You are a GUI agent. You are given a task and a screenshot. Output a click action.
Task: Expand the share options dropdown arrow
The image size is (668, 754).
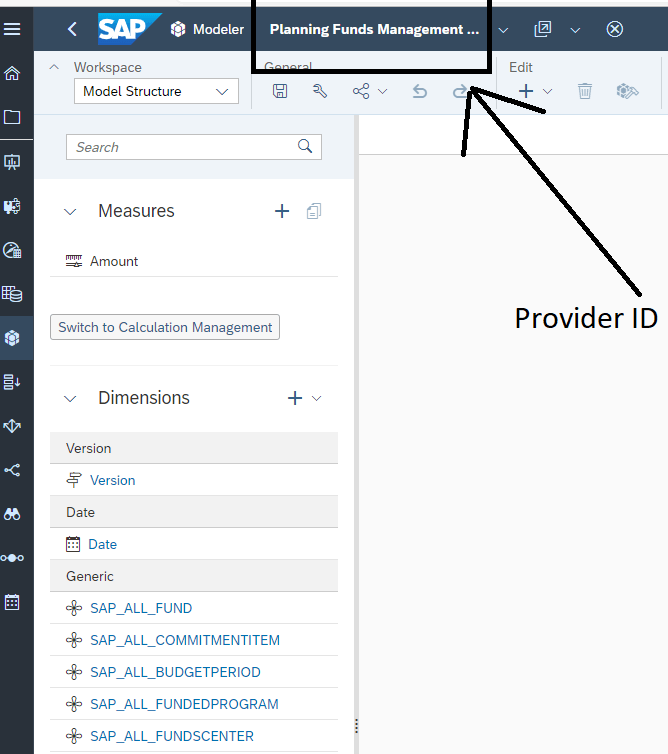click(x=383, y=91)
